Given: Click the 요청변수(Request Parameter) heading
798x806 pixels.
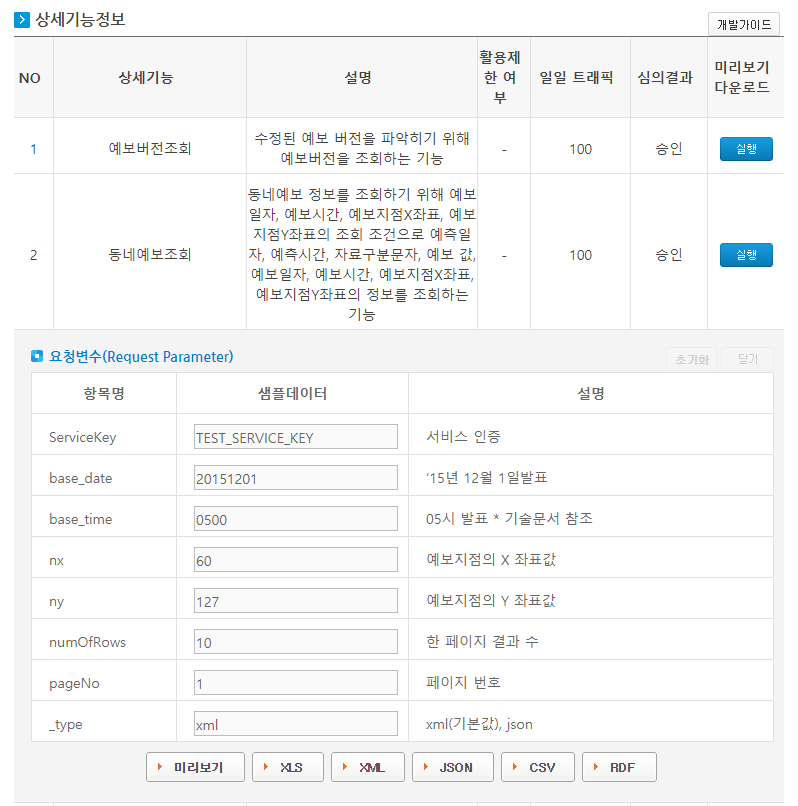Looking at the screenshot, I should click(141, 356).
